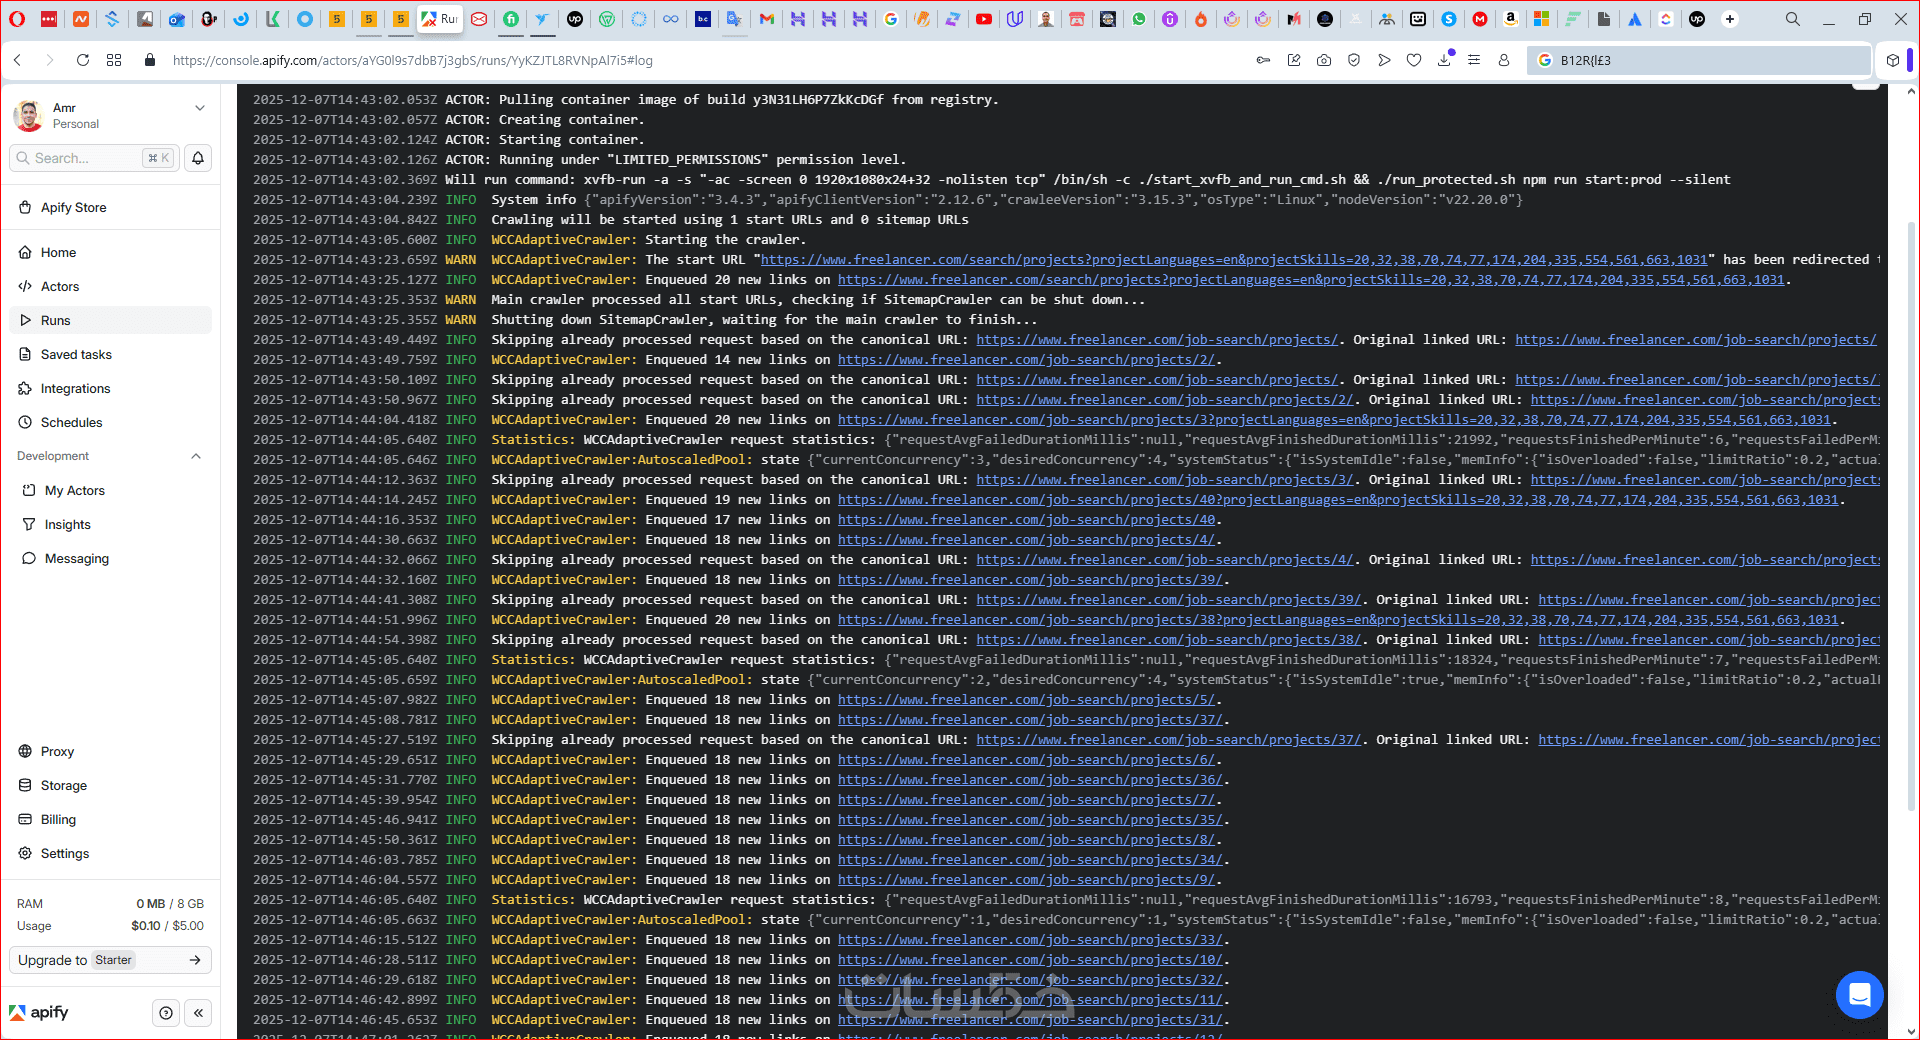Select Runs in sidebar
The width and height of the screenshot is (1920, 1040).
110,321
